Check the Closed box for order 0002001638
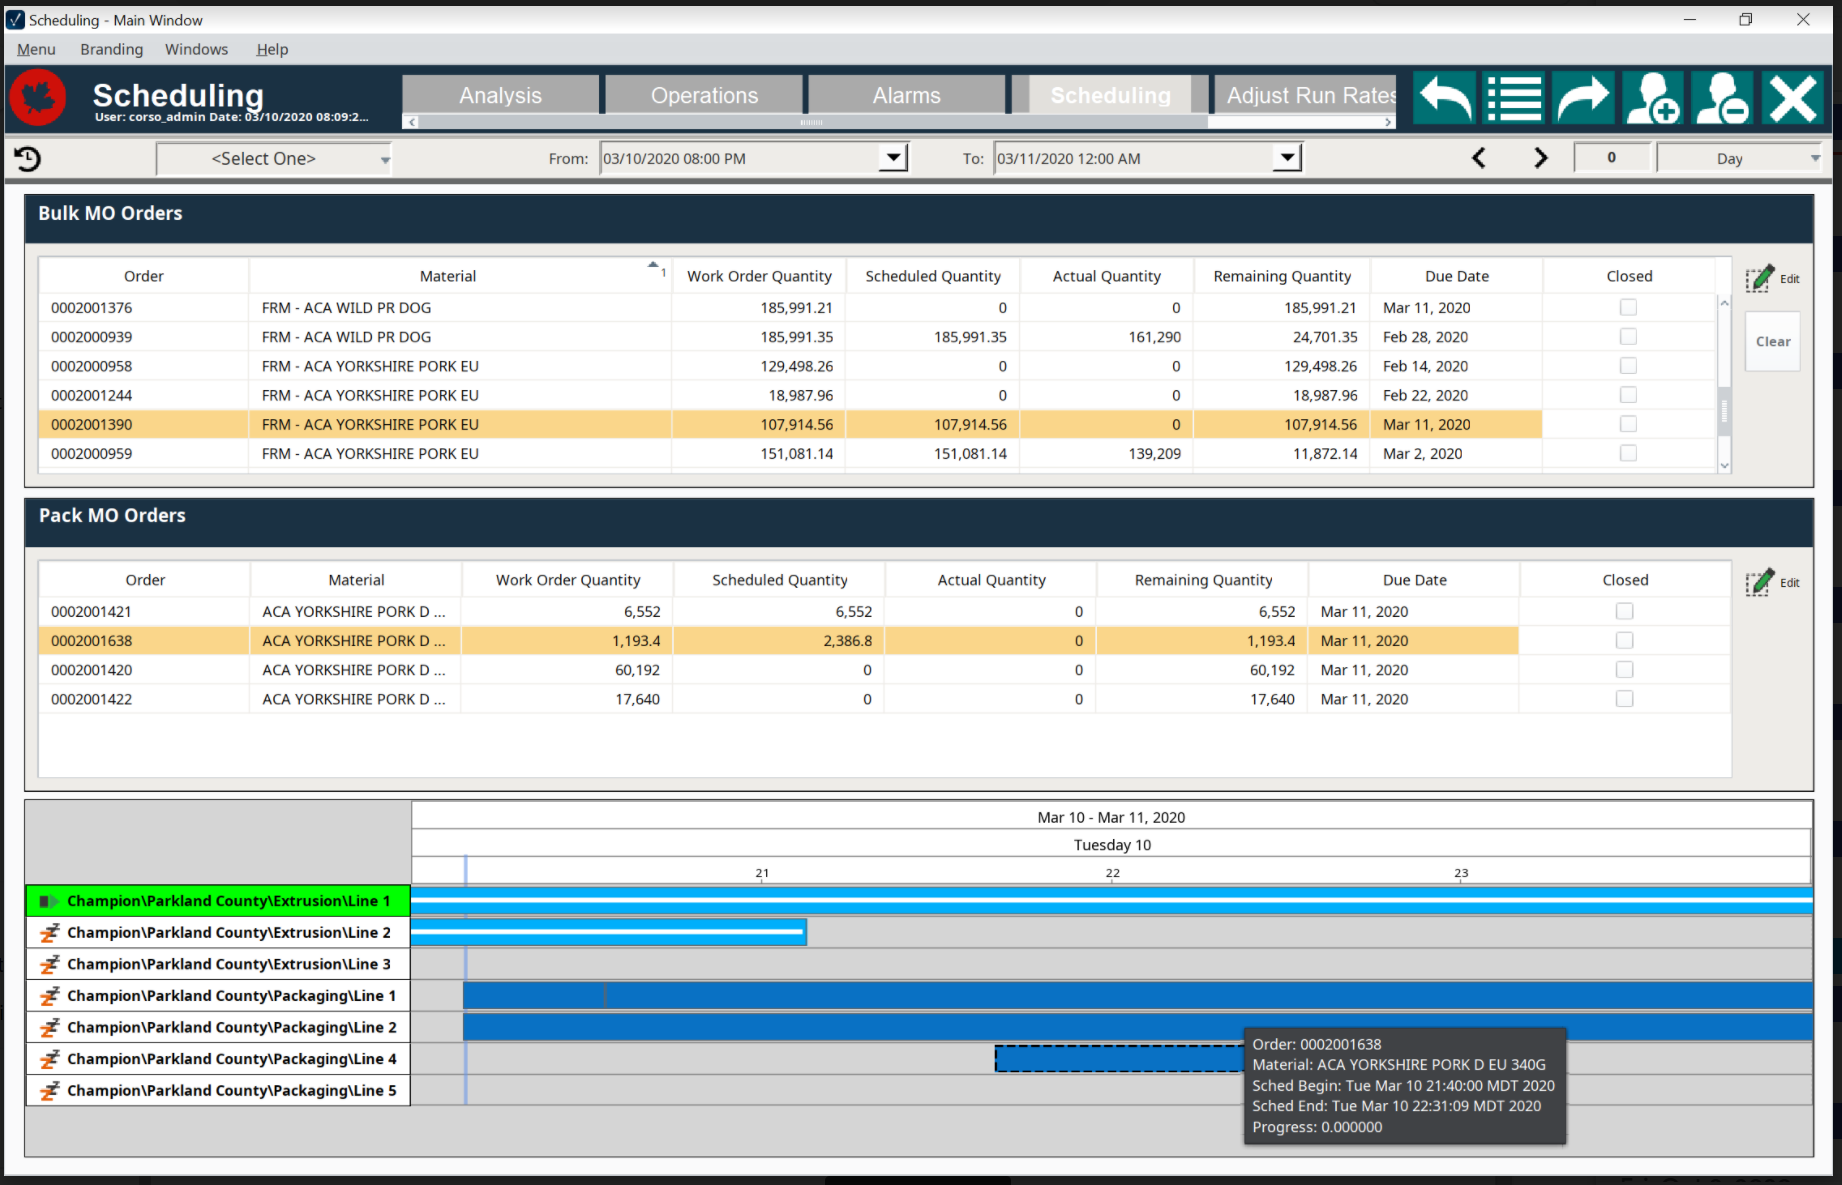This screenshot has width=1842, height=1185. 1624,640
